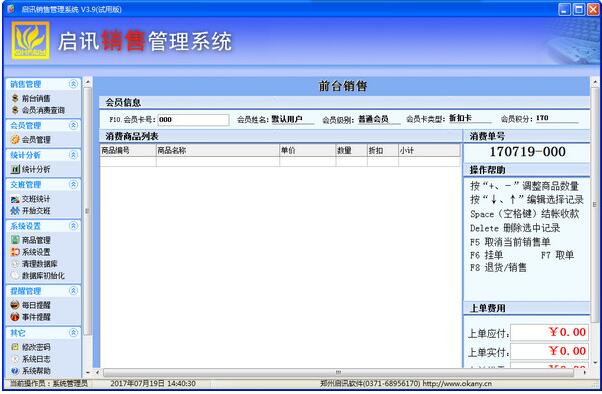The width and height of the screenshot is (602, 394).
Task: Click the 交班统计 icon
Action: tap(15, 199)
